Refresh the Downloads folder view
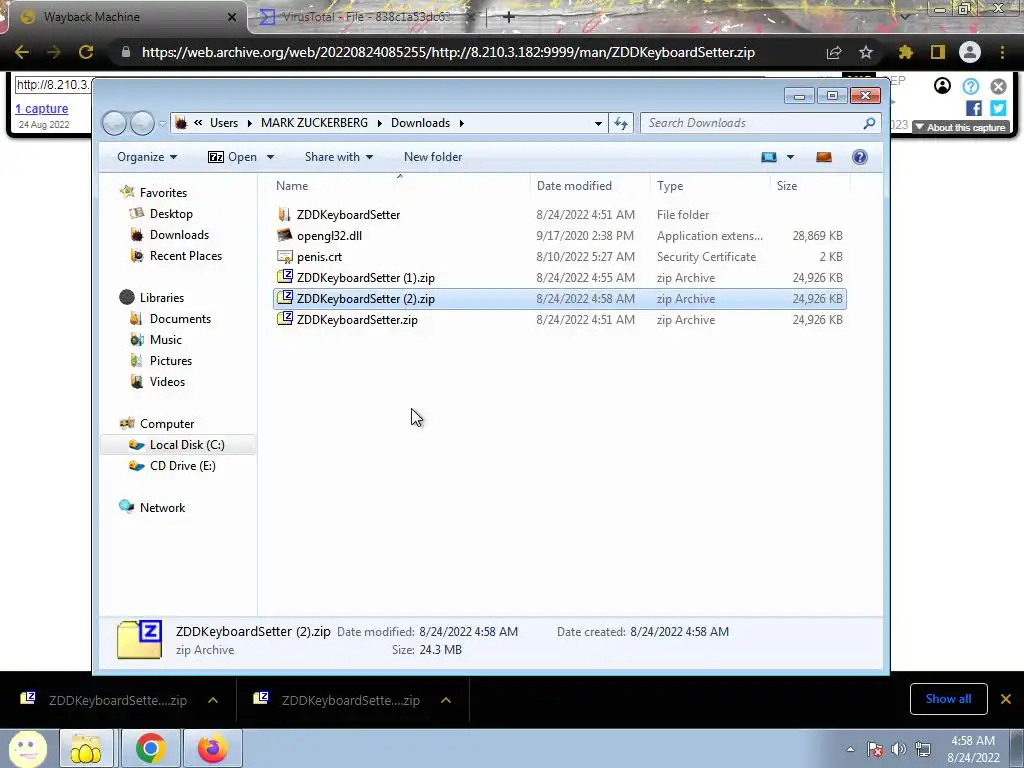This screenshot has width=1024, height=768. tap(620, 123)
